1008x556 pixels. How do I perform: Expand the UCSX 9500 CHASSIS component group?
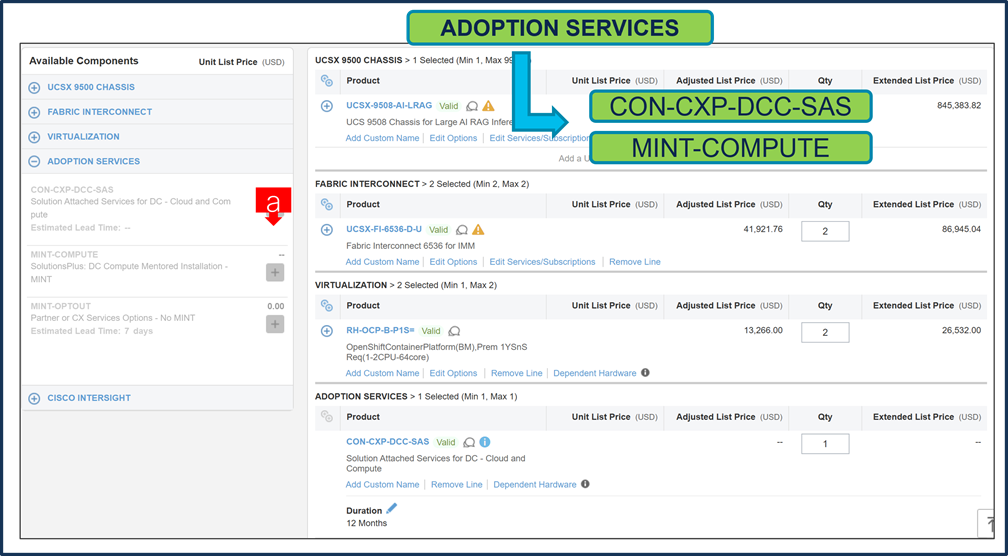tap(35, 87)
